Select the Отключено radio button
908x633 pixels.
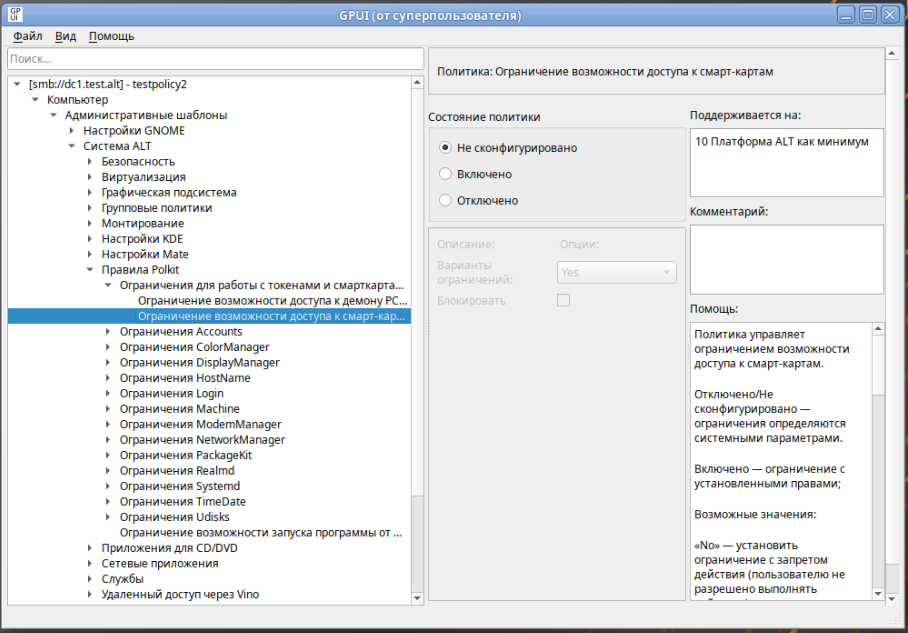pos(445,200)
